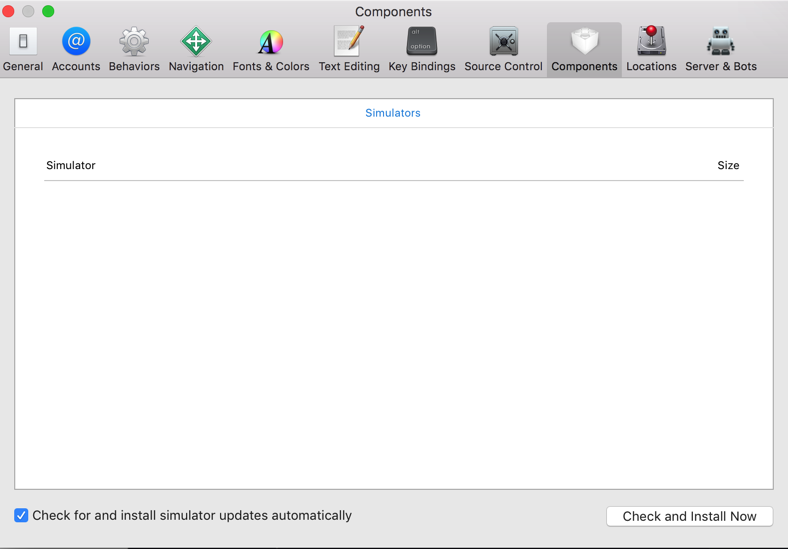Image resolution: width=788 pixels, height=549 pixels.
Task: Open Navigation preferences
Action: pyautogui.click(x=196, y=49)
